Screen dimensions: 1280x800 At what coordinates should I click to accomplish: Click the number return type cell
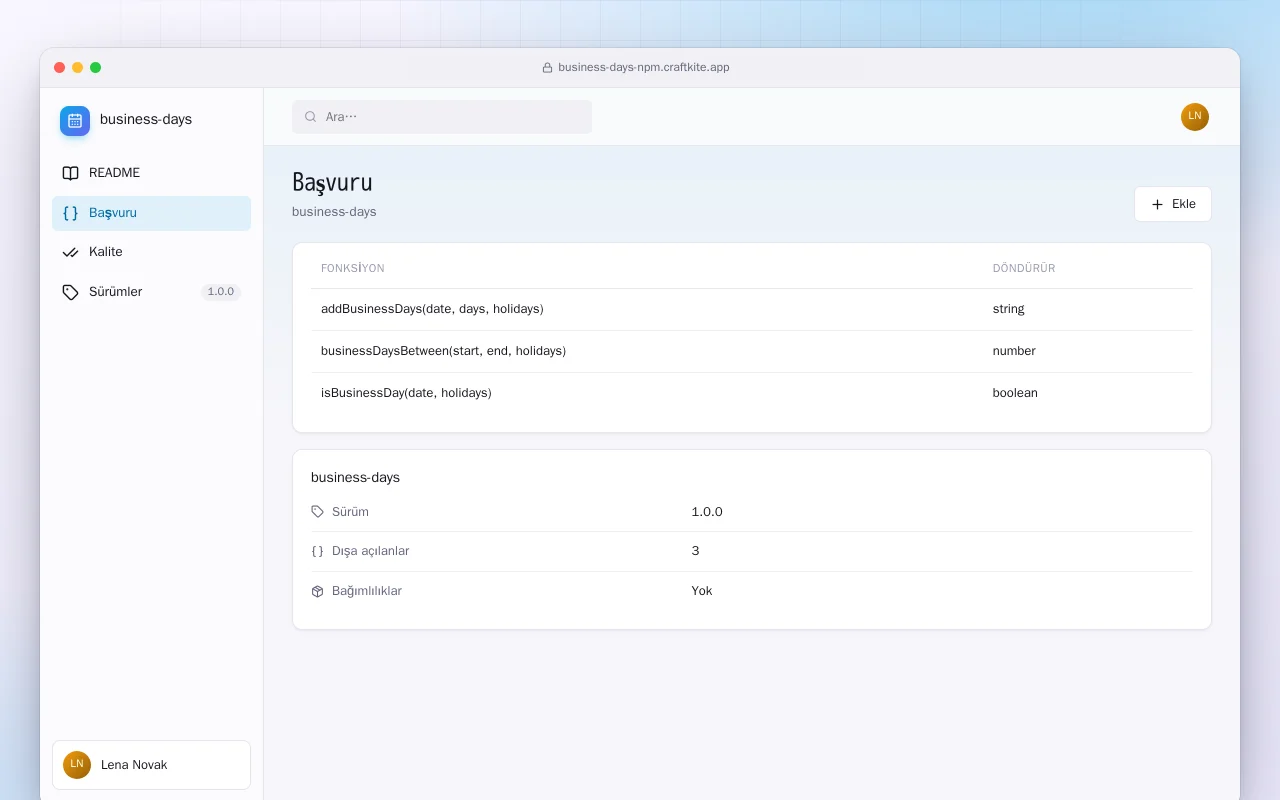(x=1014, y=351)
